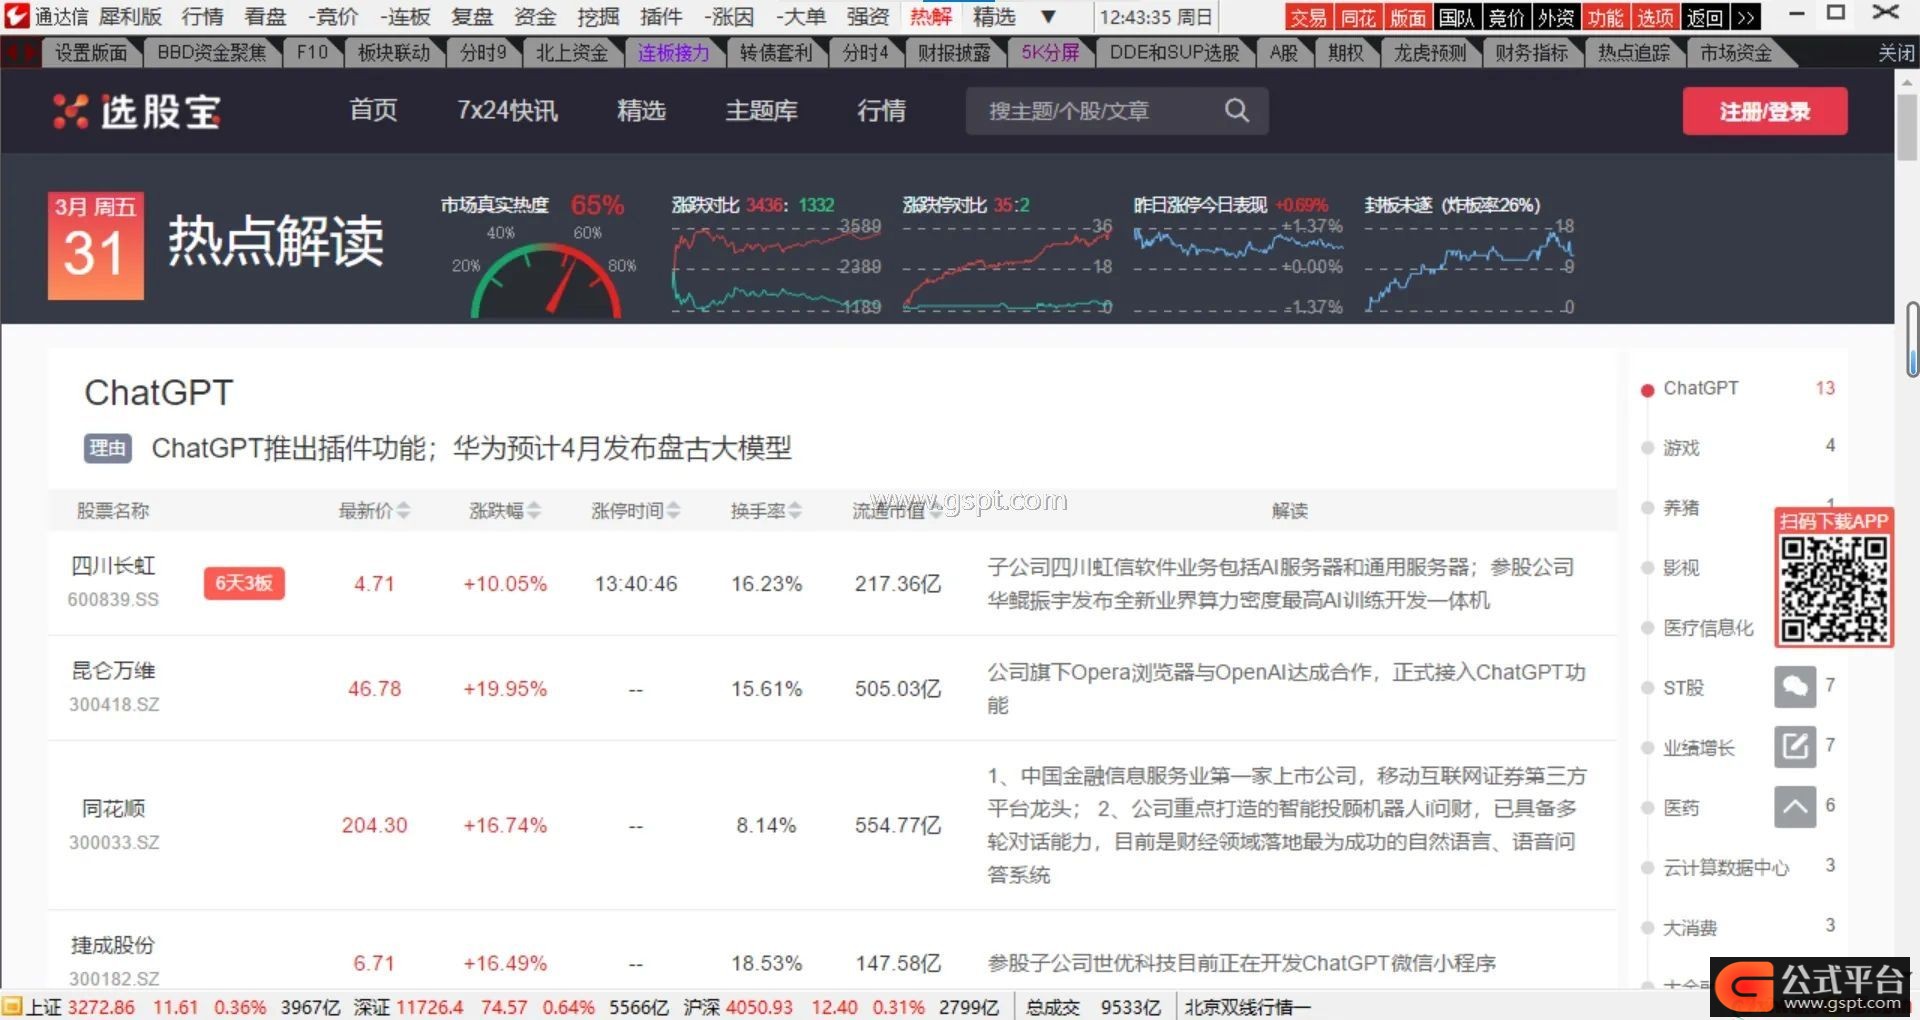Viewport: 1920px width, 1020px height.
Task: Click the search magnifier icon
Action: pyautogui.click(x=1237, y=111)
